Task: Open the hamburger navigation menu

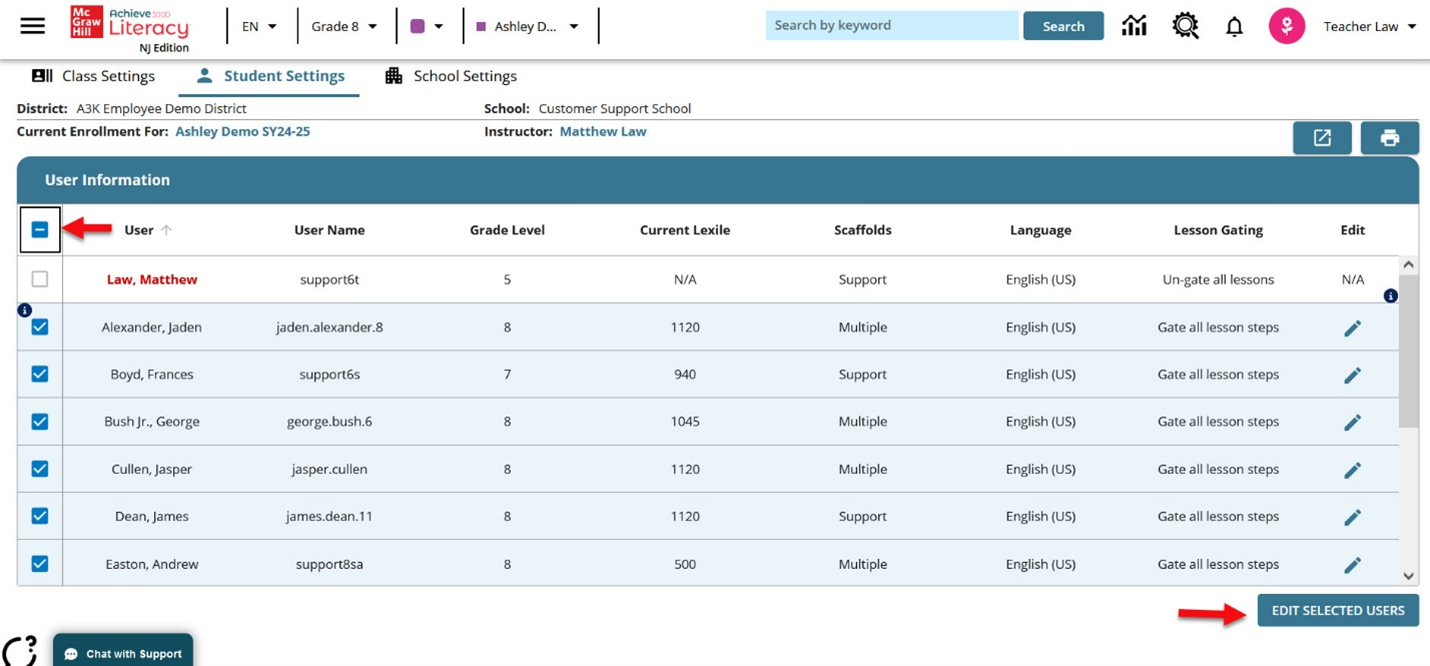Action: pos(33,26)
